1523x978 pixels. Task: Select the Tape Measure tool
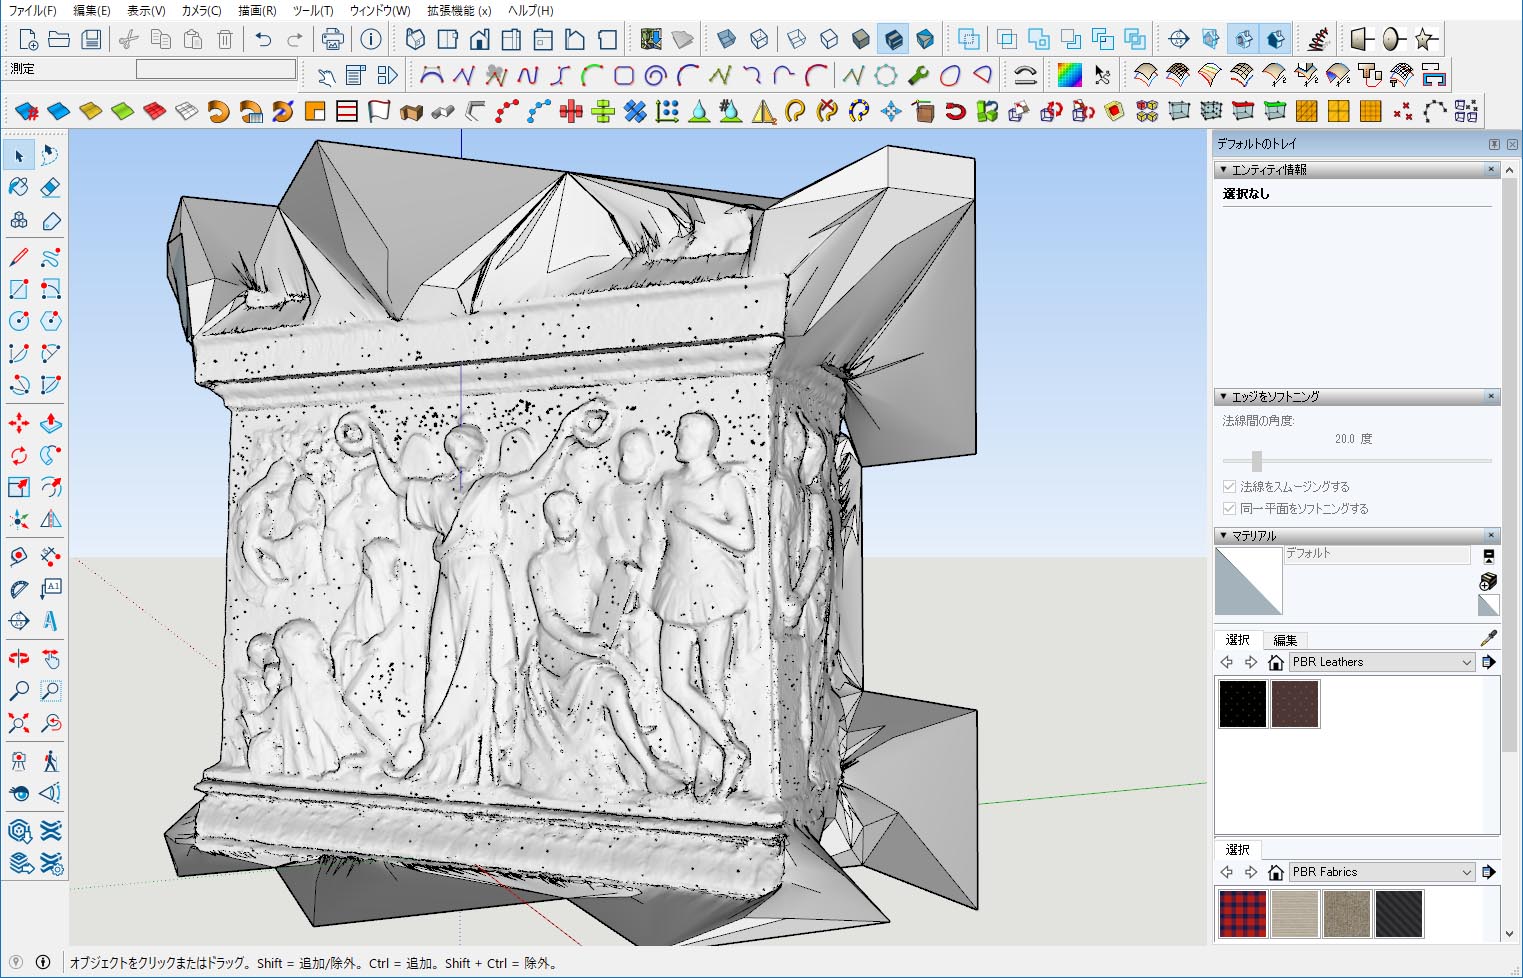point(18,557)
